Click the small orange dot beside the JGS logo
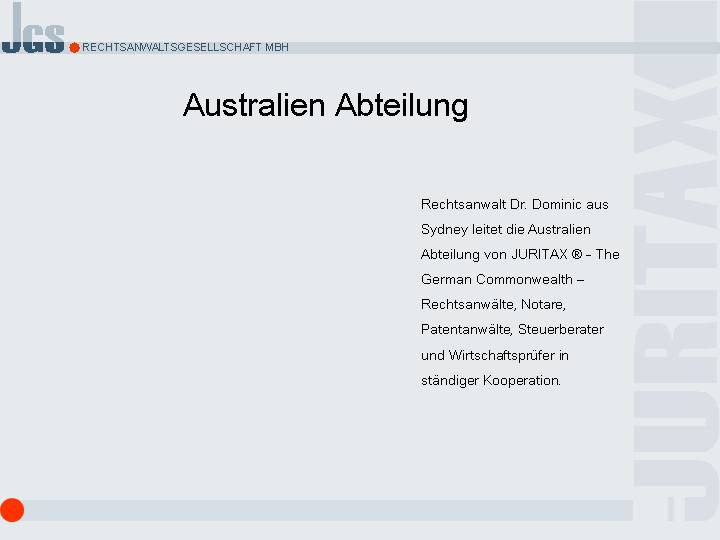Viewport: 720px width, 540px height. [74, 47]
